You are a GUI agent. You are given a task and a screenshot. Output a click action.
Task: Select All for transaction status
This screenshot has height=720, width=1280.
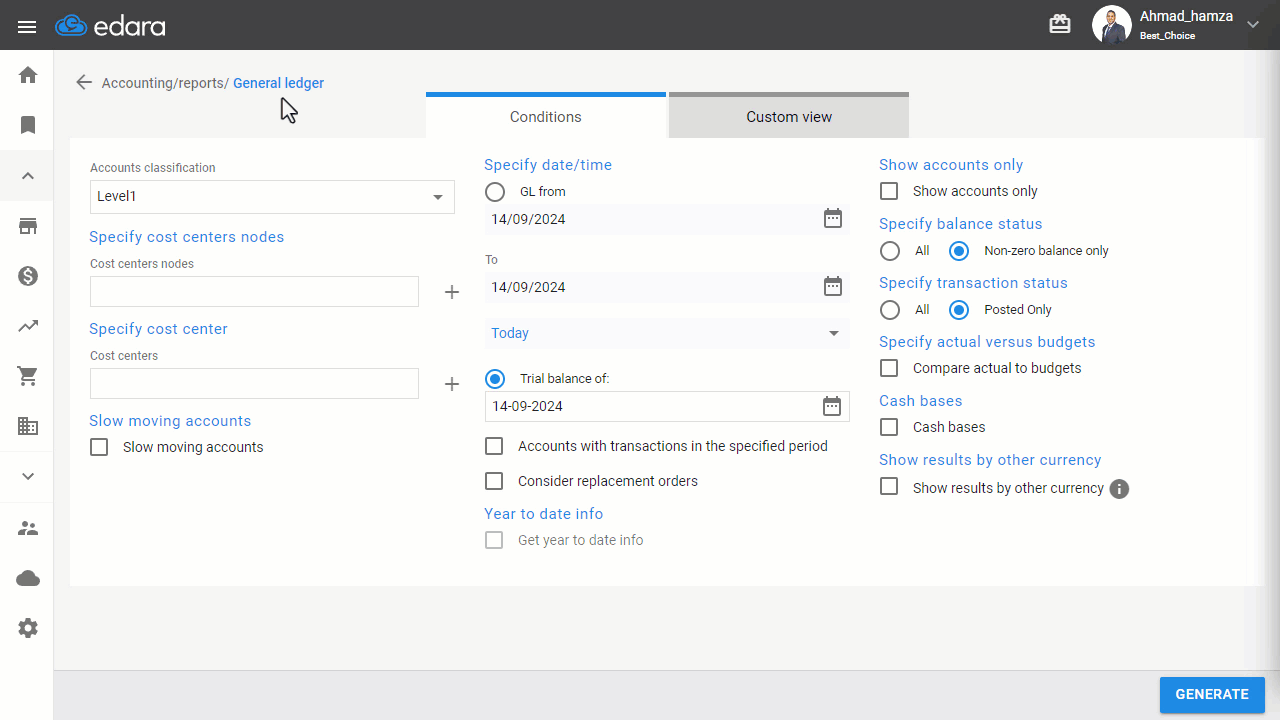pos(890,310)
